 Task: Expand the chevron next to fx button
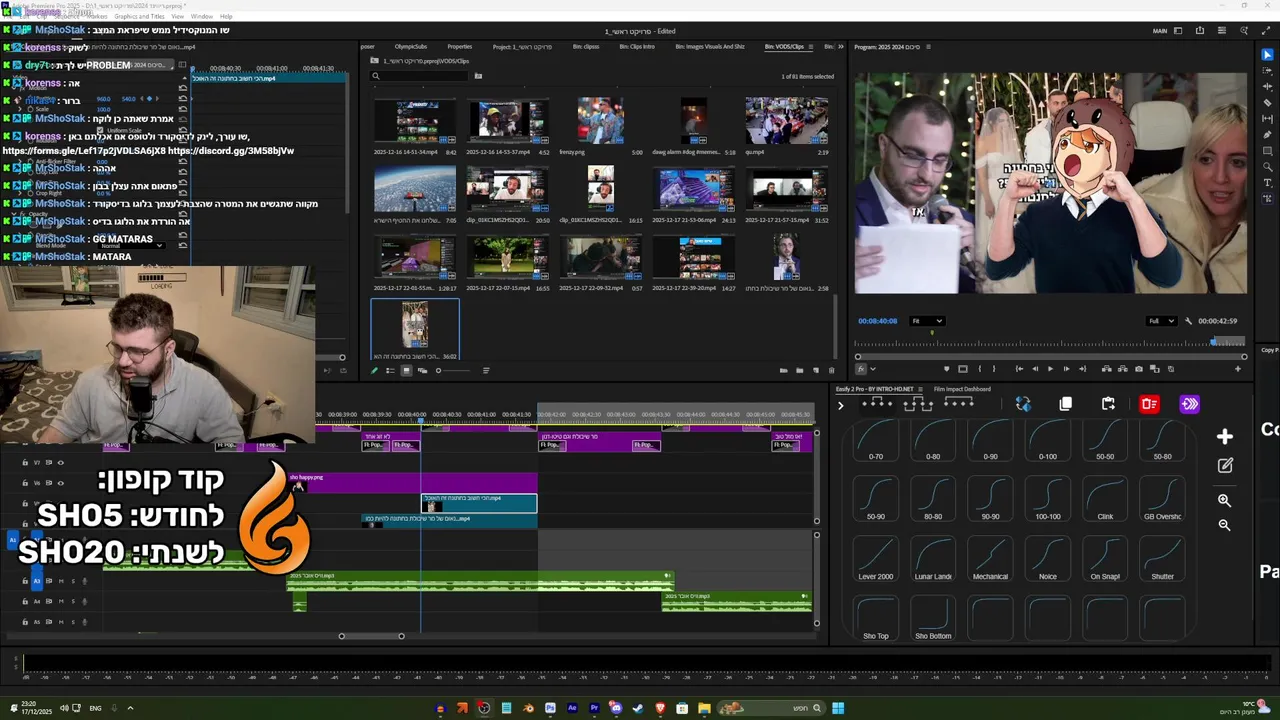[873, 369]
